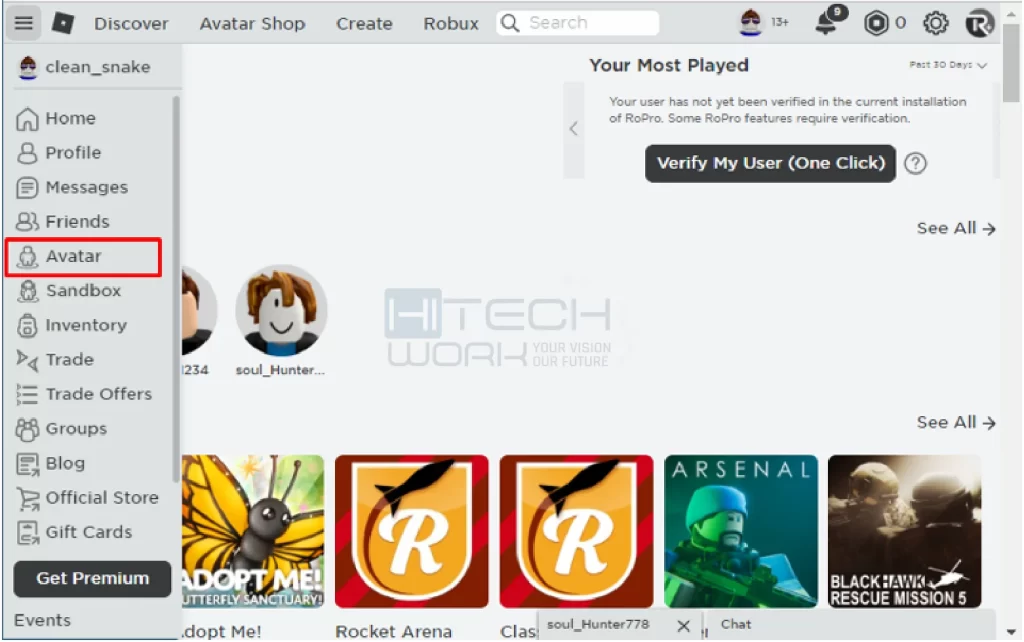Click the Inventory backpack icon
1024x642 pixels.
click(x=27, y=325)
